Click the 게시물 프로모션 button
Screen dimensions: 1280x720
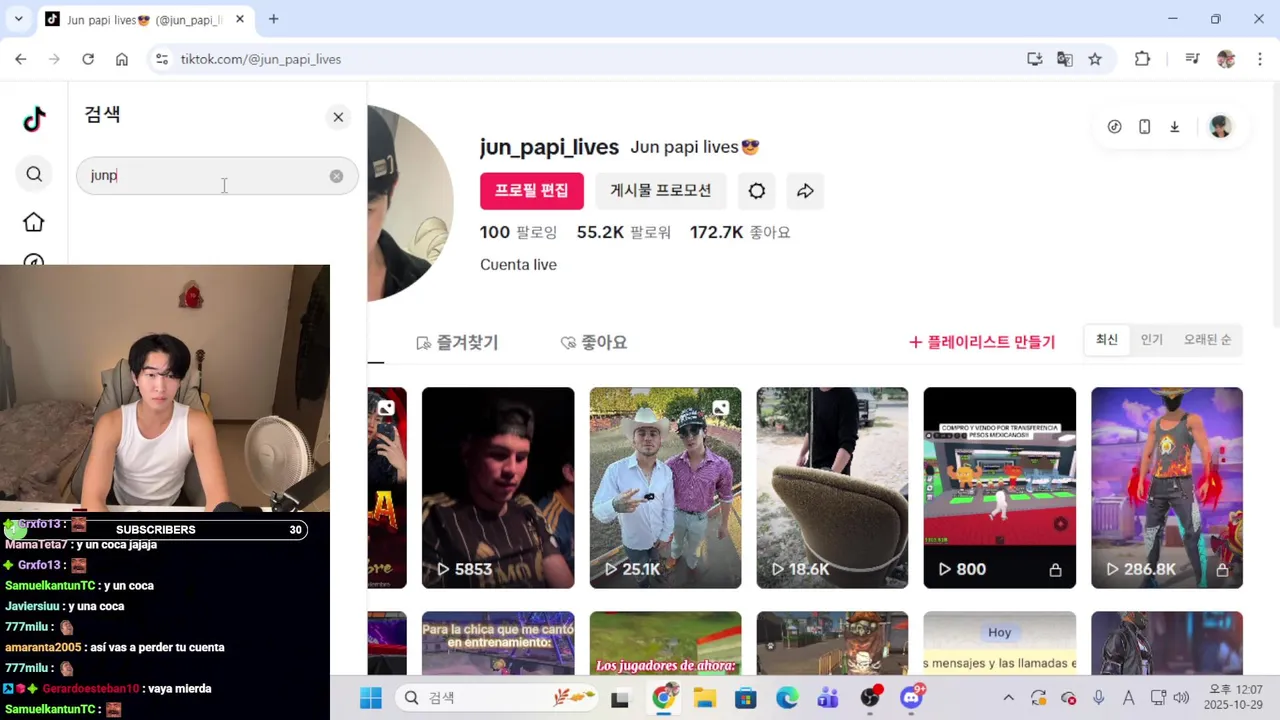(661, 190)
